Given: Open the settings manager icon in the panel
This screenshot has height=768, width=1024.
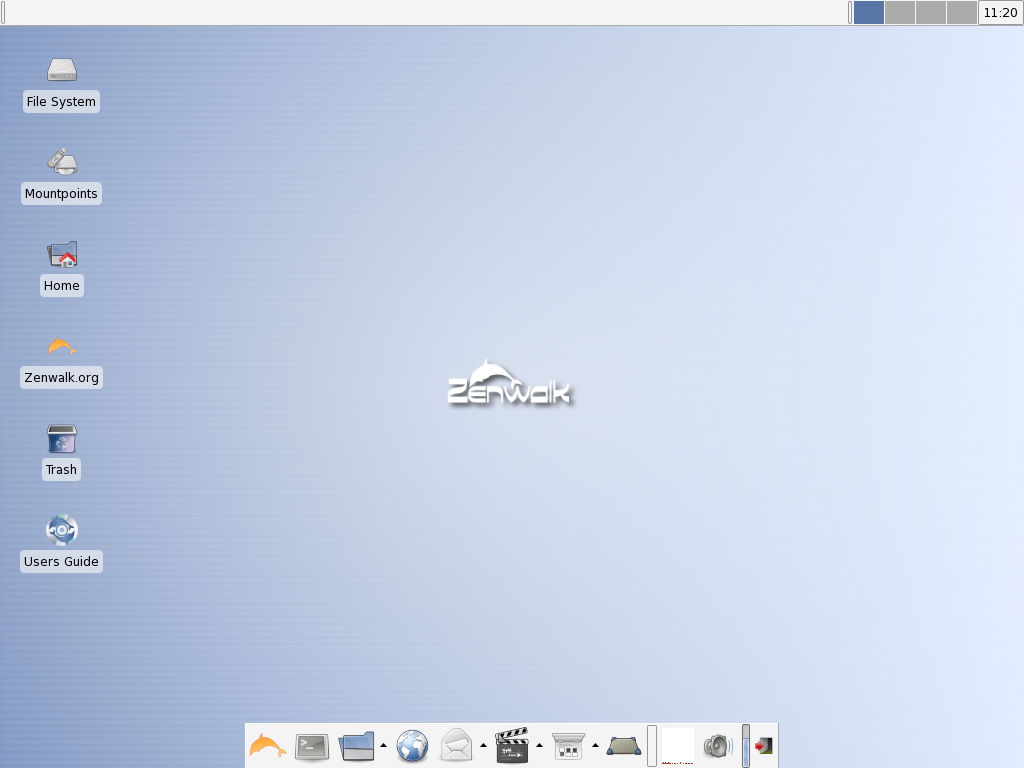Looking at the screenshot, I should 568,746.
